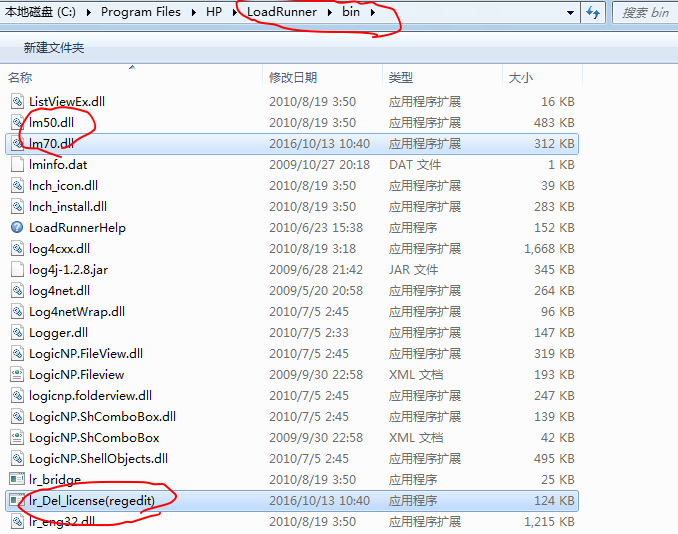
Task: Click the LogicNP.ShComboBox.dll file icon
Action: click(17, 417)
